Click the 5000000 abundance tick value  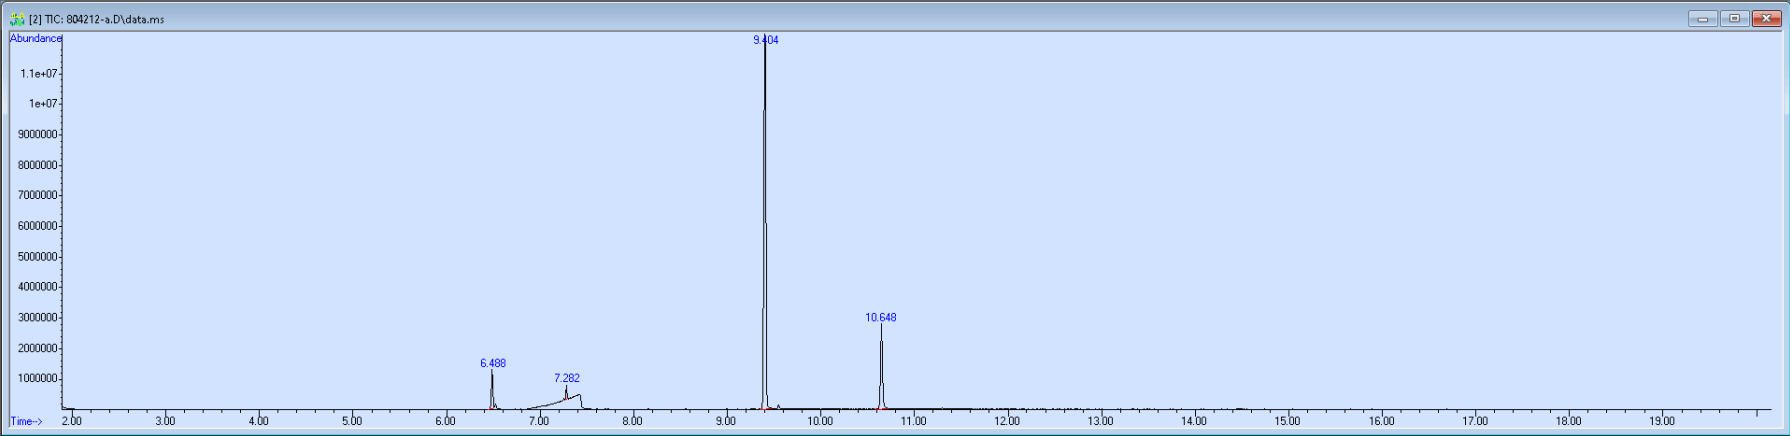pyautogui.click(x=38, y=257)
